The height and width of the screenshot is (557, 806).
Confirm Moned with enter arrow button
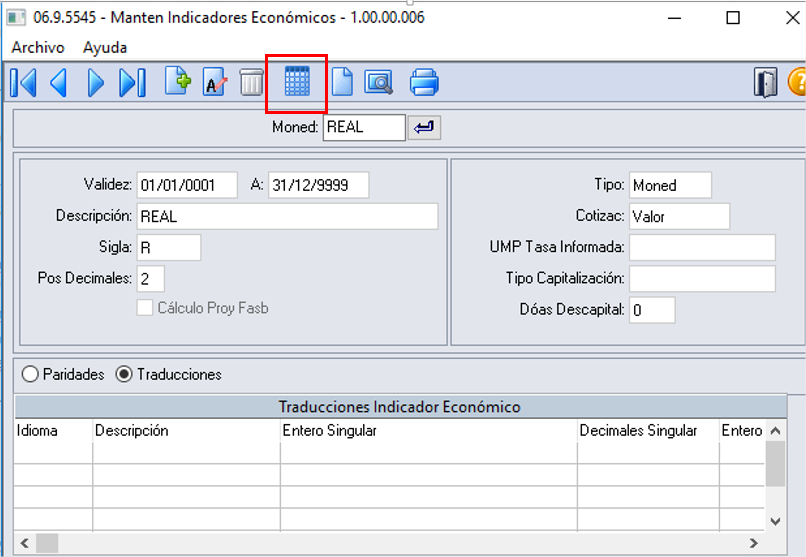pyautogui.click(x=424, y=127)
